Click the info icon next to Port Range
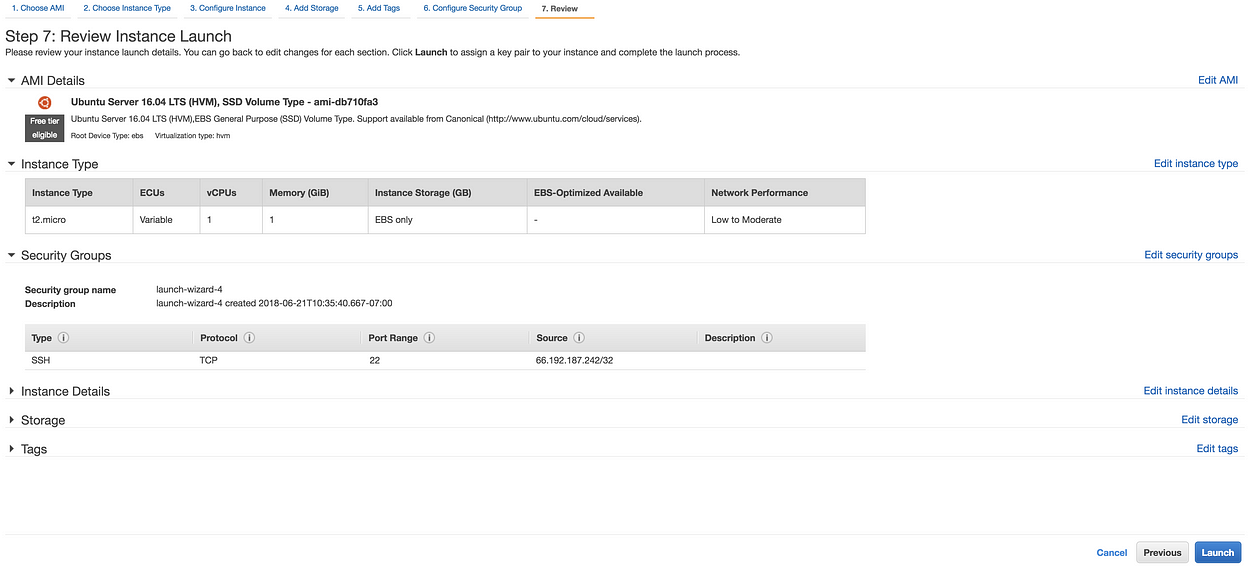The height and width of the screenshot is (568, 1250). [429, 338]
